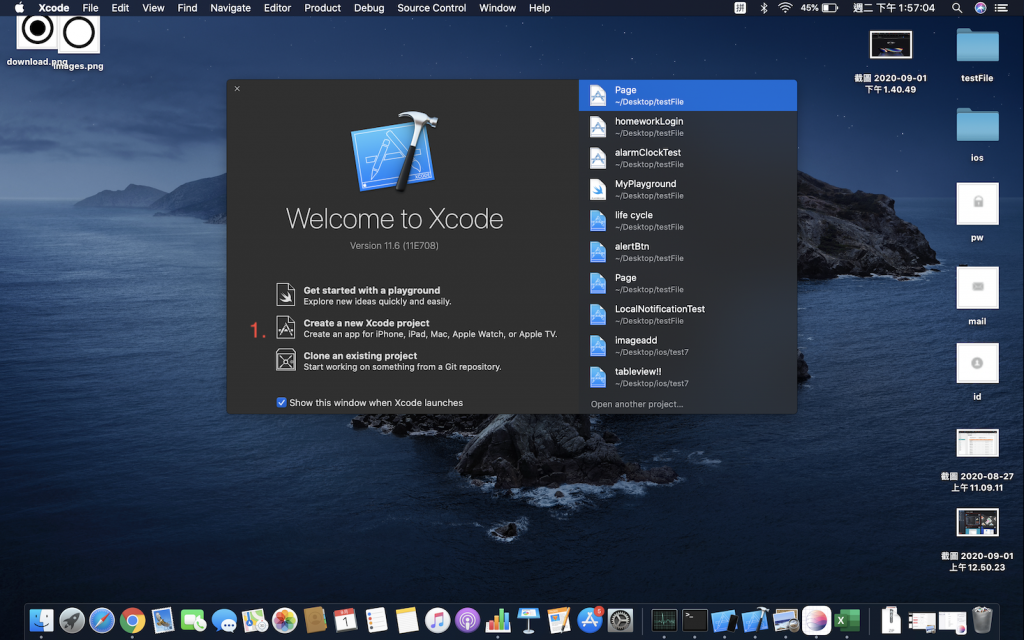Open Messages from the Dock

tap(224, 620)
